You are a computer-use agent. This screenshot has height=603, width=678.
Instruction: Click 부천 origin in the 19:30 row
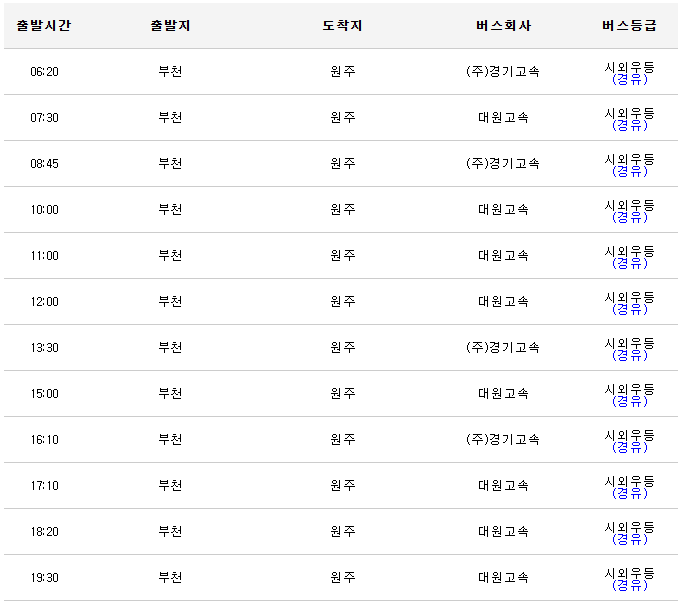(x=170, y=578)
